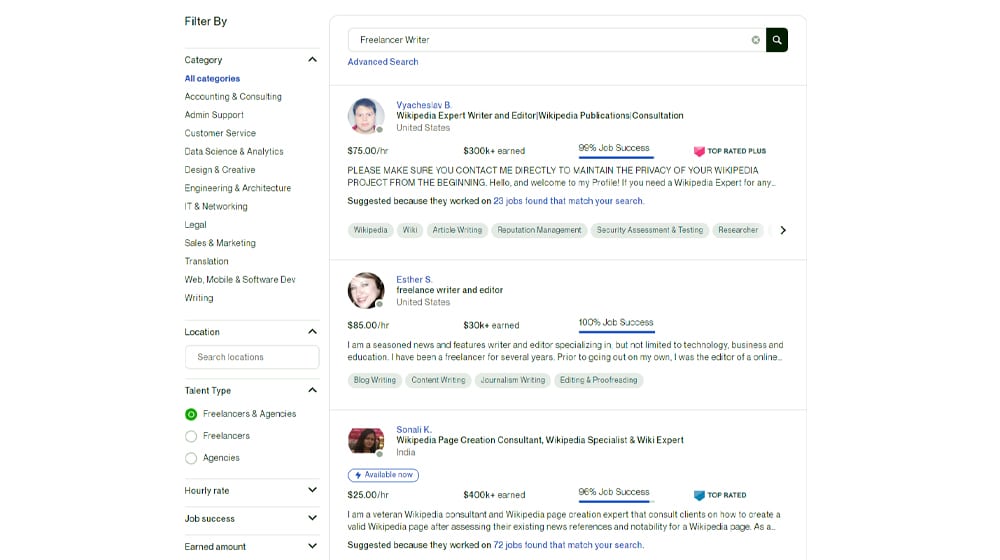This screenshot has width=1000, height=560.
Task: Filter by Legal category
Action: [x=195, y=225]
